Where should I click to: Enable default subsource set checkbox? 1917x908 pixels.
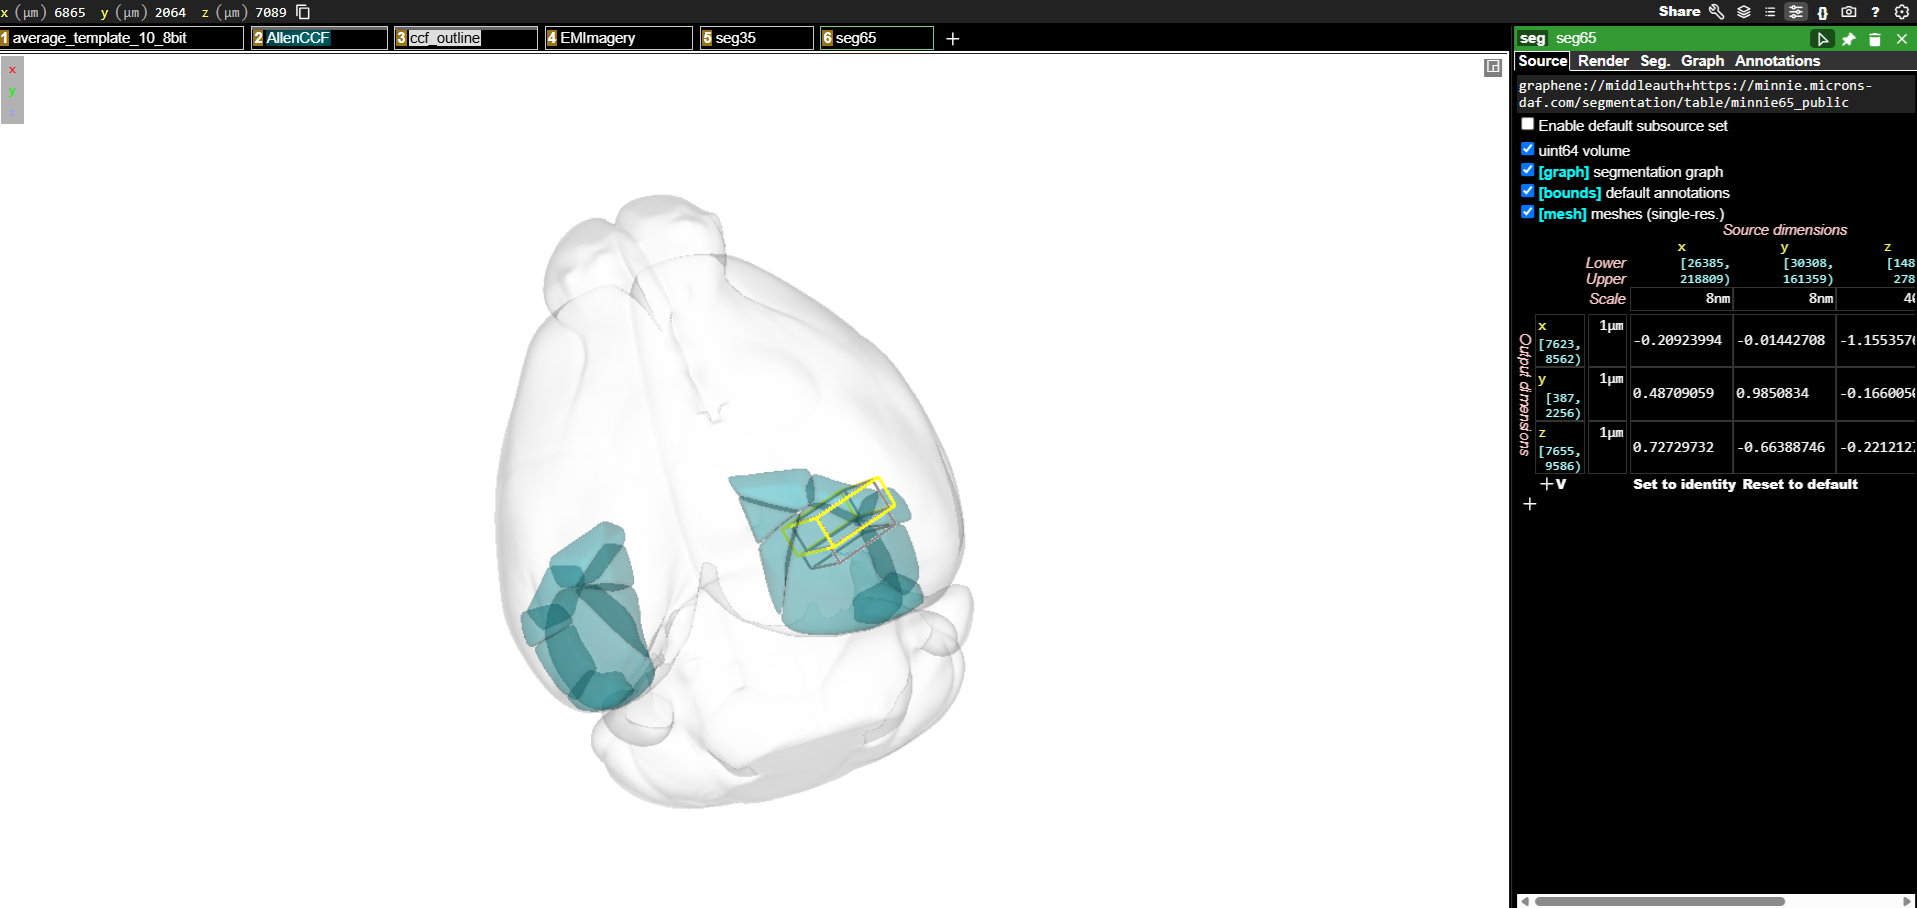click(1527, 124)
